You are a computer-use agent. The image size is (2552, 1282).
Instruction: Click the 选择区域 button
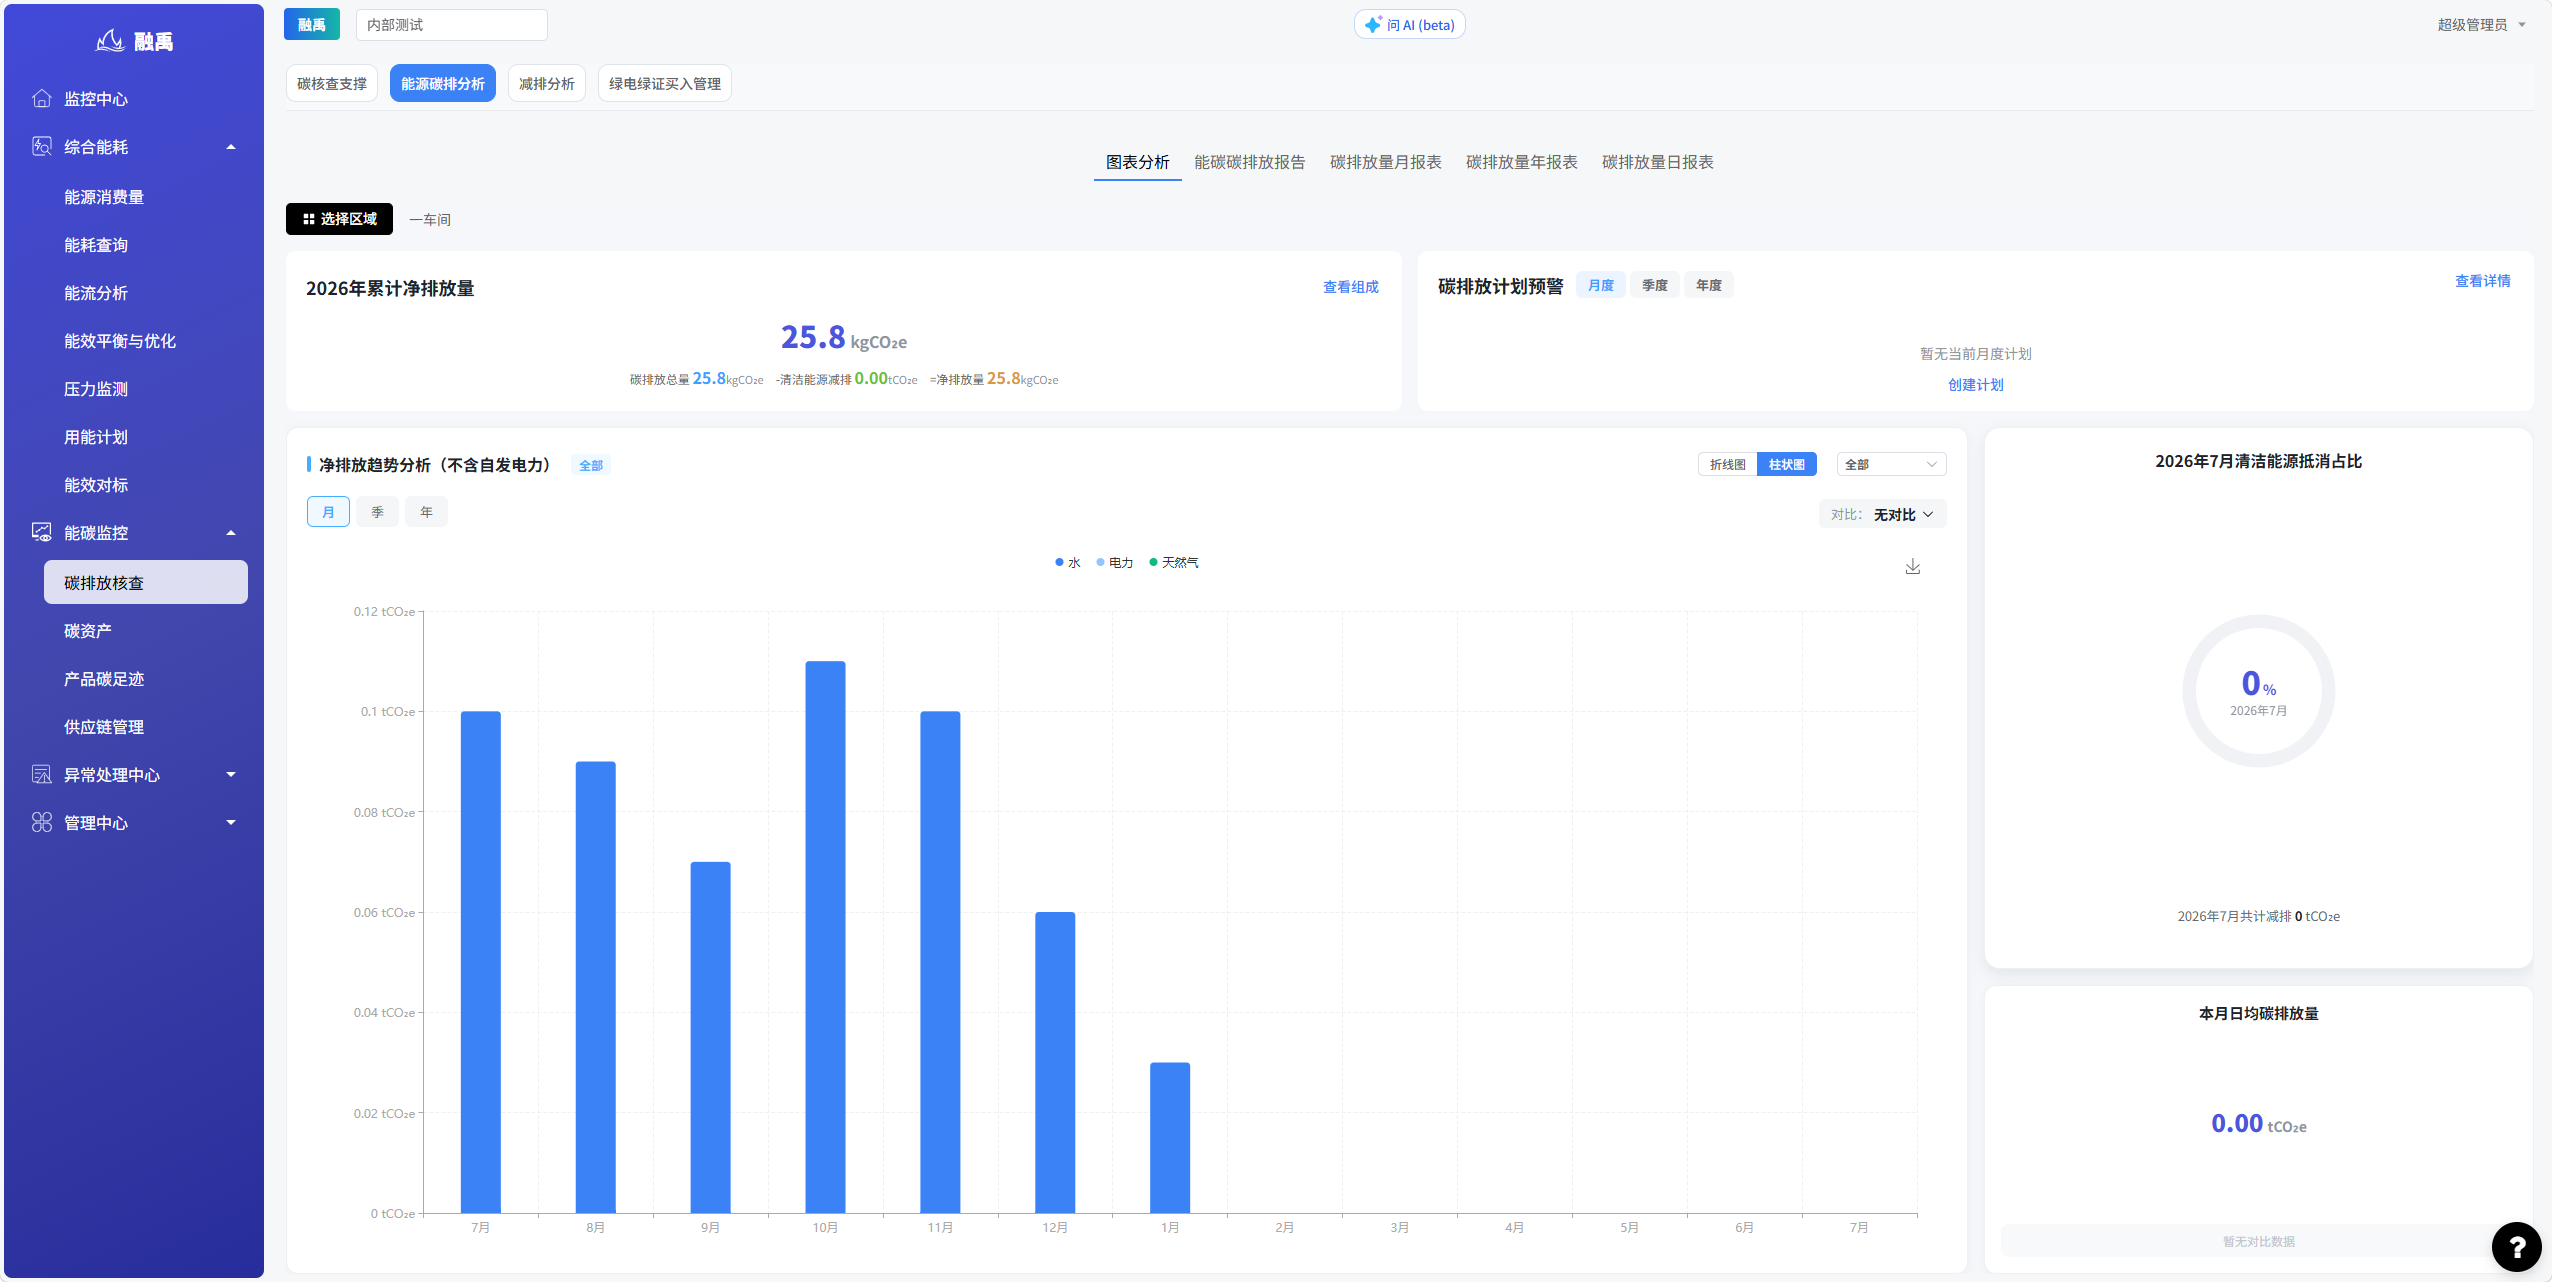tap(339, 219)
